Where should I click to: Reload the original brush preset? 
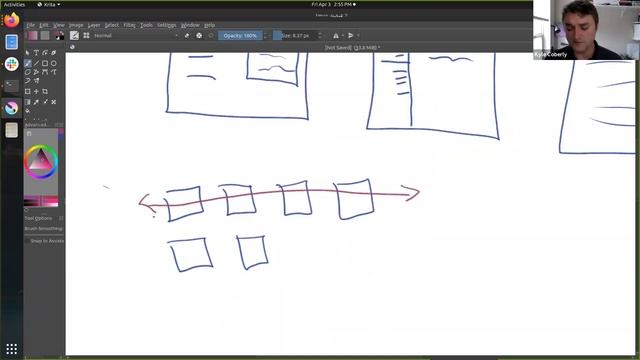pyautogui.click(x=211, y=36)
